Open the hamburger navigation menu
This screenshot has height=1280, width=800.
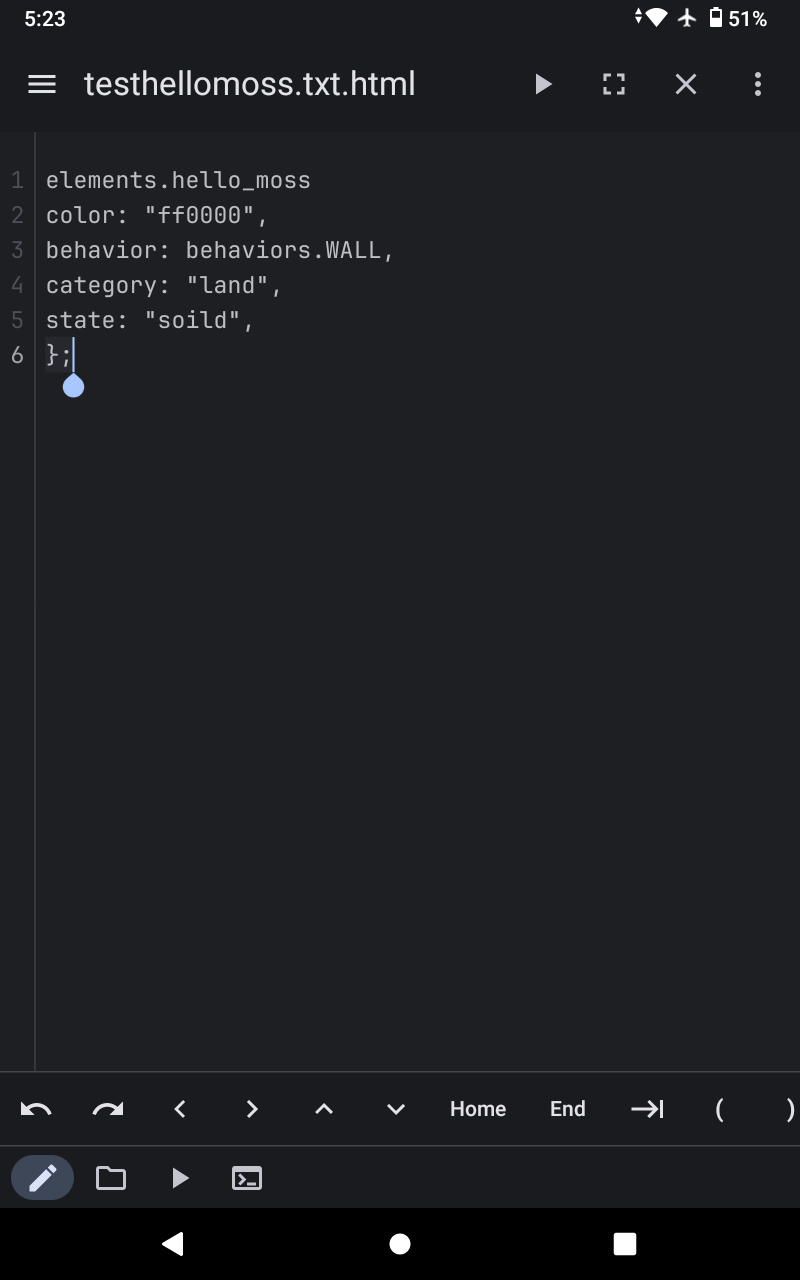pos(42,84)
